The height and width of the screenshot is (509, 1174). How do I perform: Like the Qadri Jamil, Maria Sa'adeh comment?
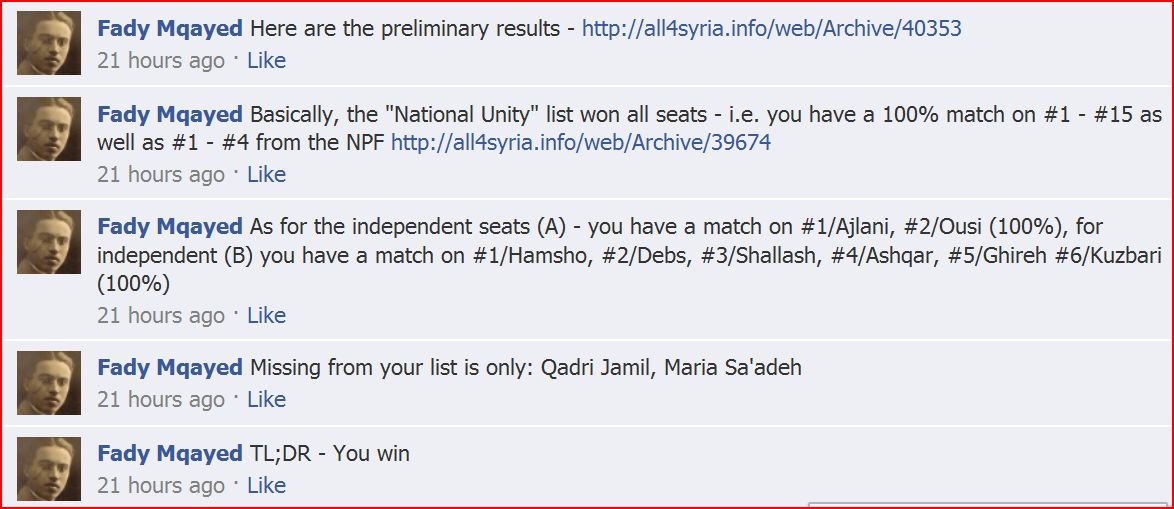point(266,400)
